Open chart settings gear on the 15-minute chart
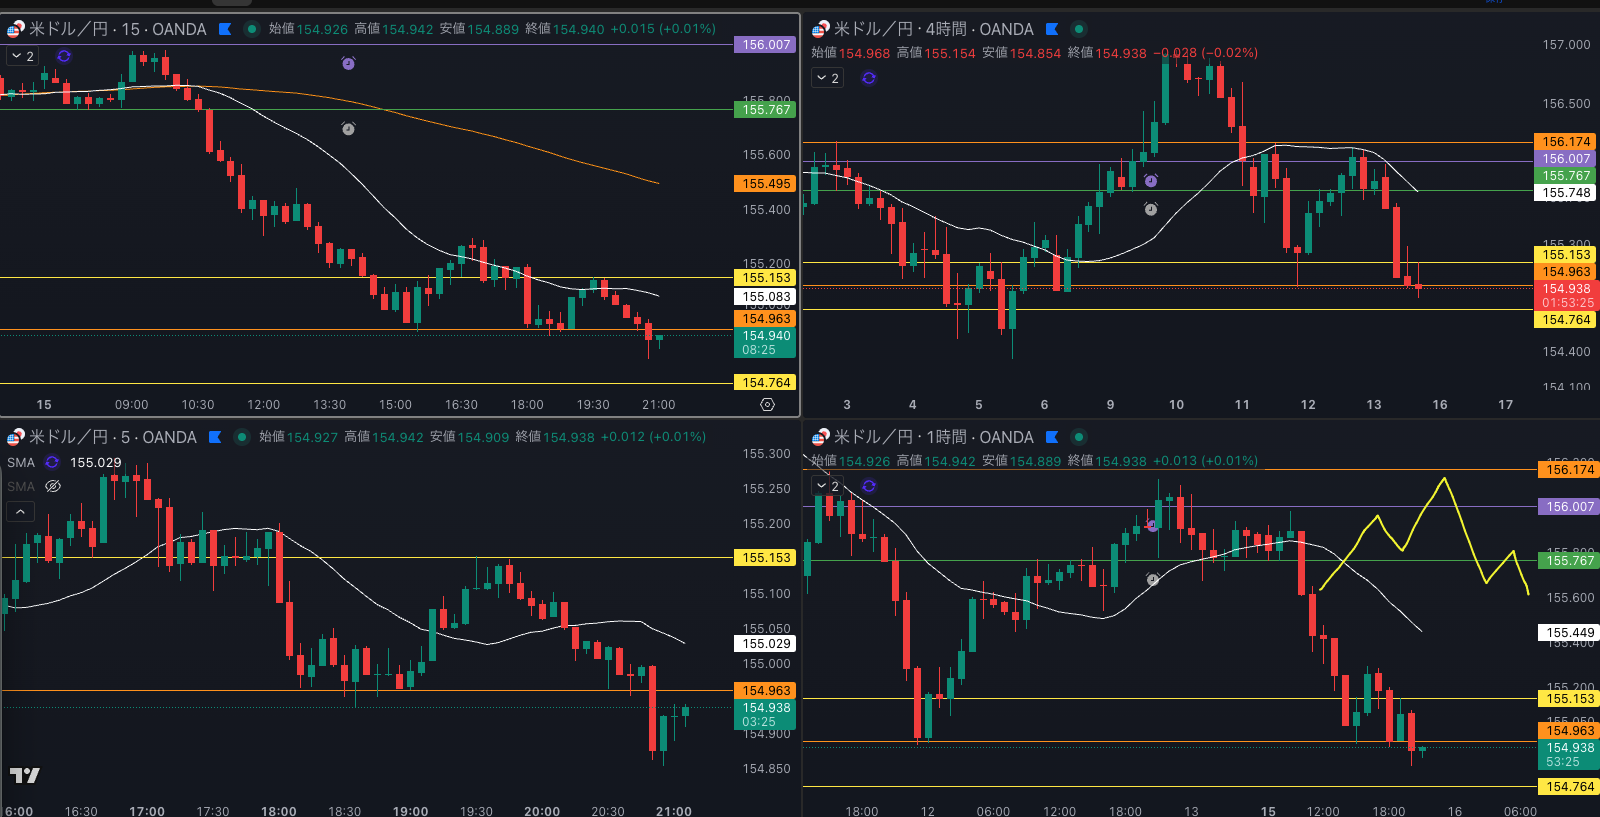 767,405
